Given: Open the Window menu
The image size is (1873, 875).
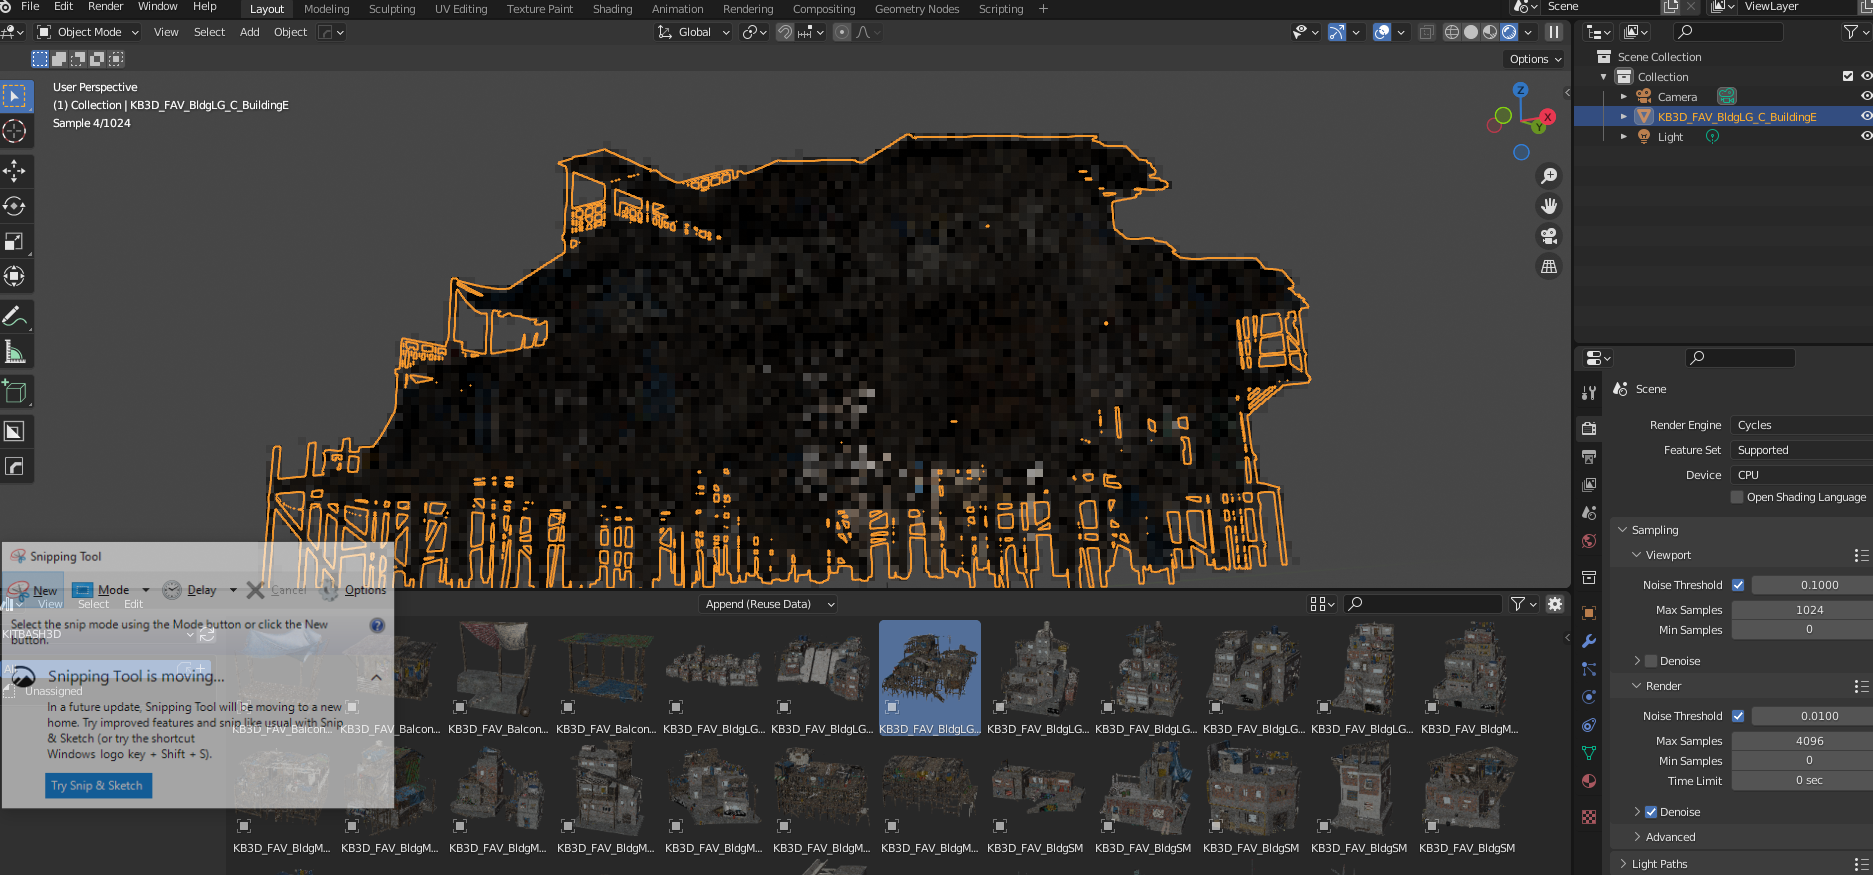Looking at the screenshot, I should 158,7.
